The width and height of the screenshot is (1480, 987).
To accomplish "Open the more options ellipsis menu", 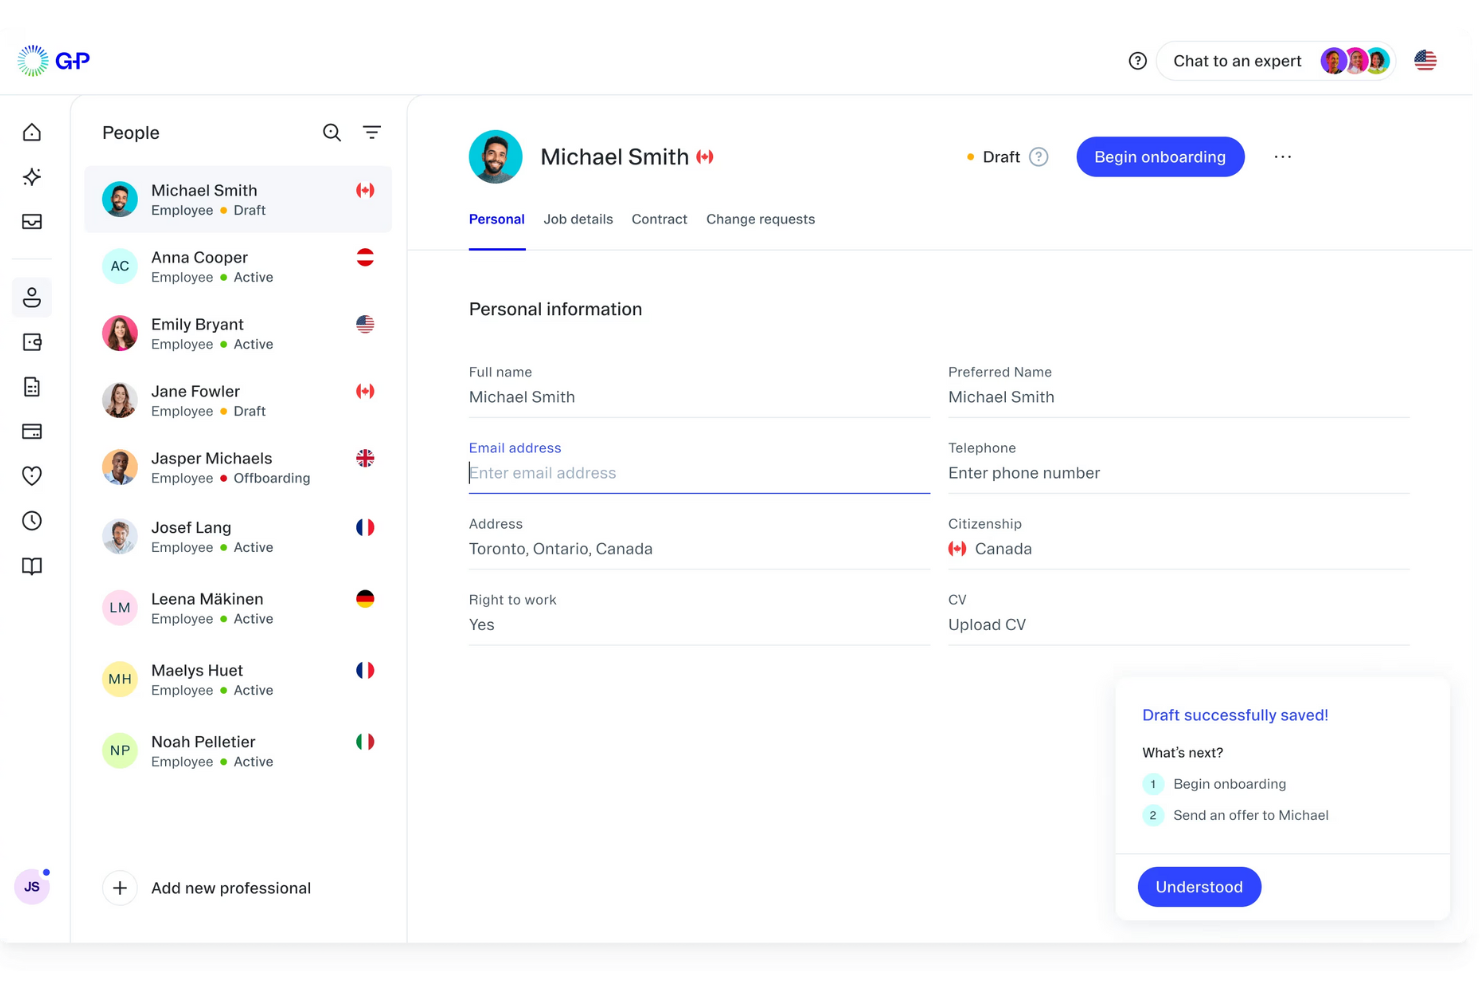I will pyautogui.click(x=1283, y=157).
